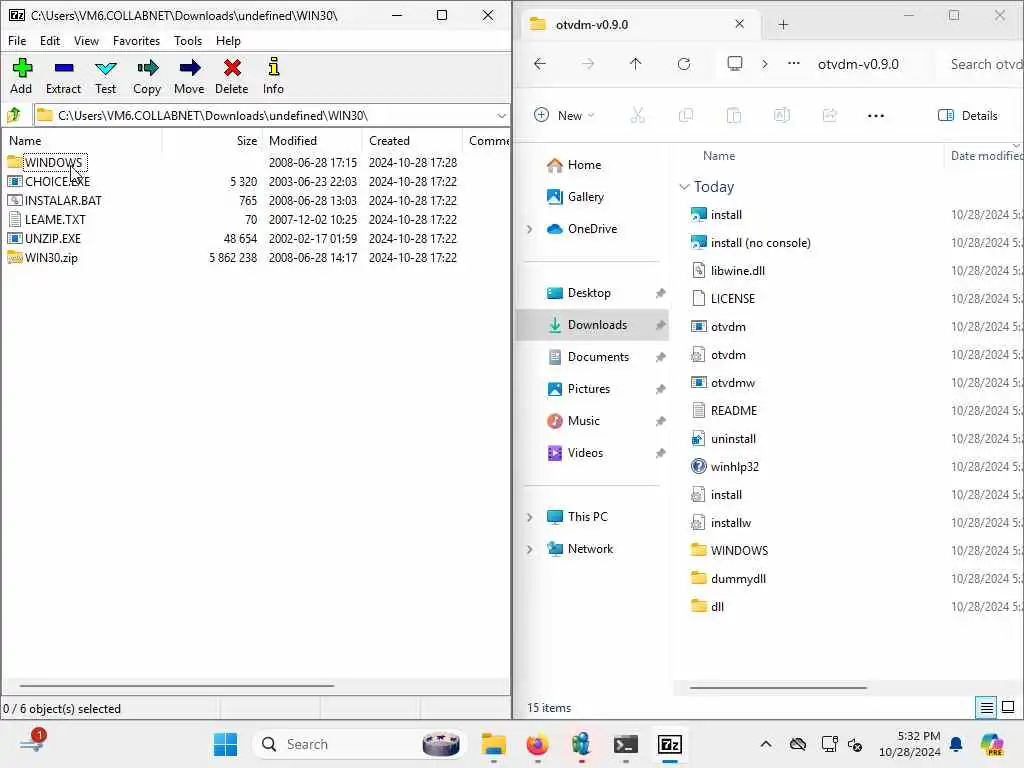Open the View menu in 7-Zip
1024x768 pixels.
[x=86, y=40]
